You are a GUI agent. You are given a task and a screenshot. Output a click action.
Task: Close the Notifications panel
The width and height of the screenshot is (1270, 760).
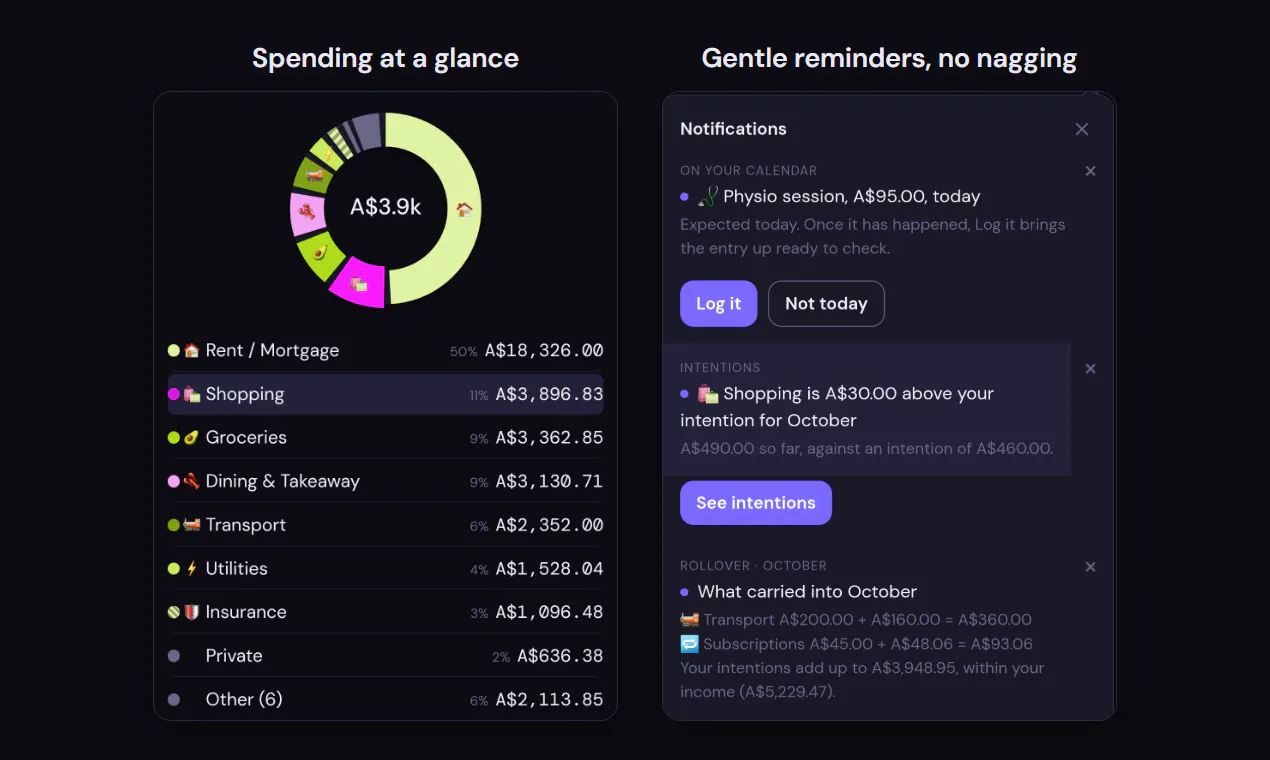pos(1082,129)
